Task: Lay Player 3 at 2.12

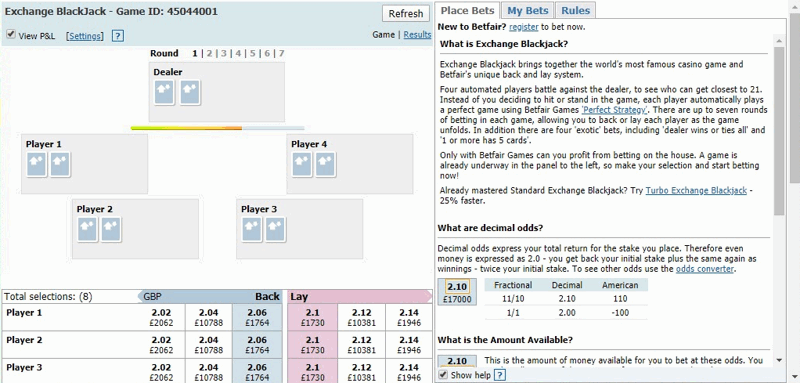Action: click(x=361, y=372)
